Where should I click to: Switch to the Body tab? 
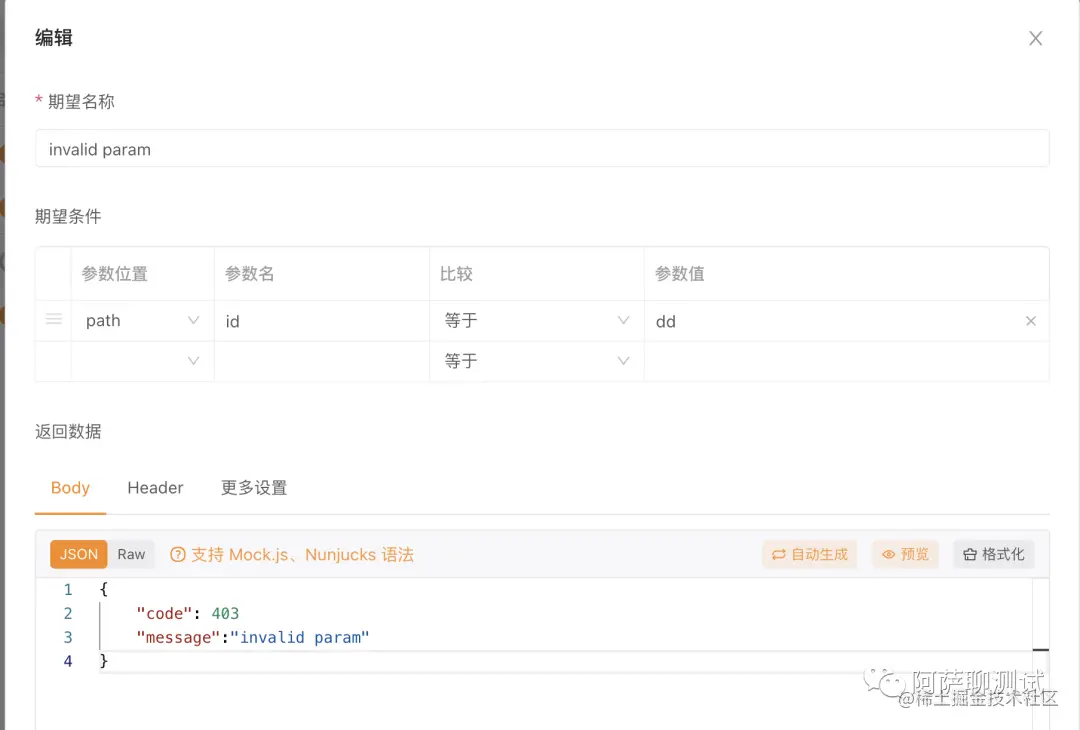pos(70,488)
